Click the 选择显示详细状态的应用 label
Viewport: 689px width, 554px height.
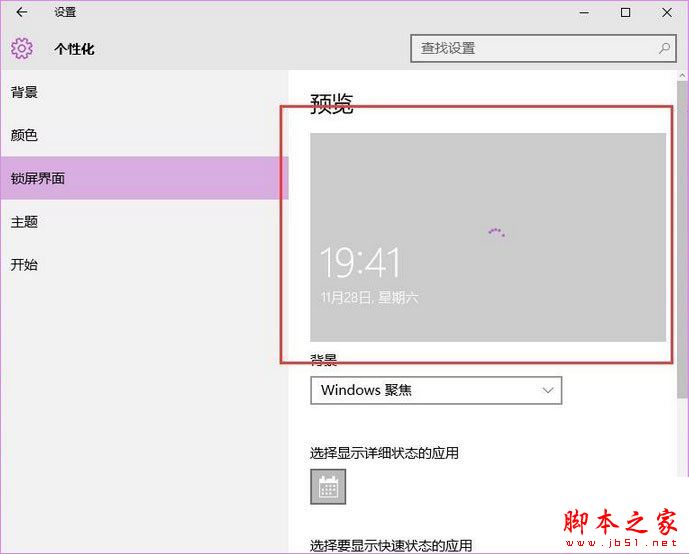point(384,453)
